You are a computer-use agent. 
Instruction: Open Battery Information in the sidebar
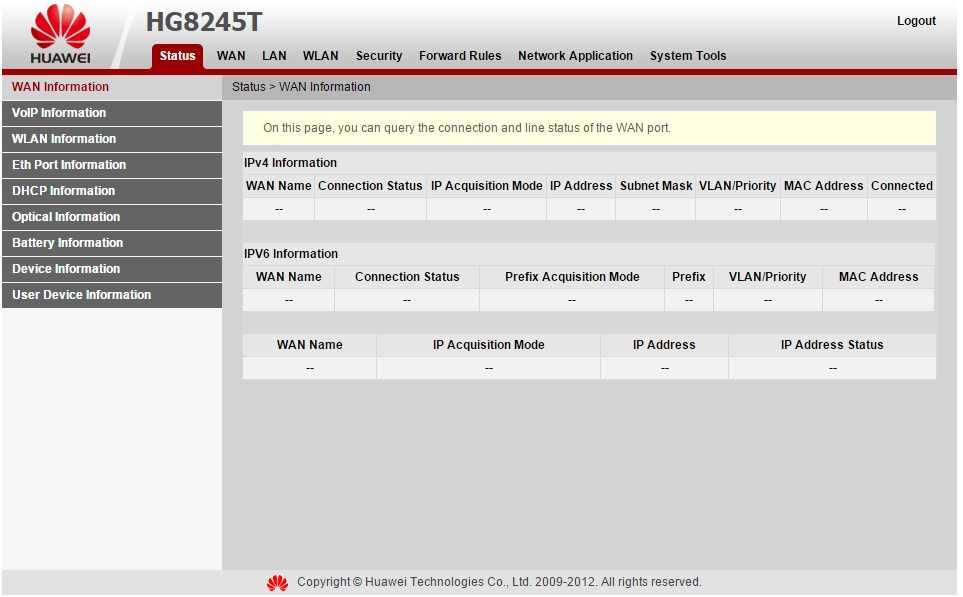[x=112, y=243]
